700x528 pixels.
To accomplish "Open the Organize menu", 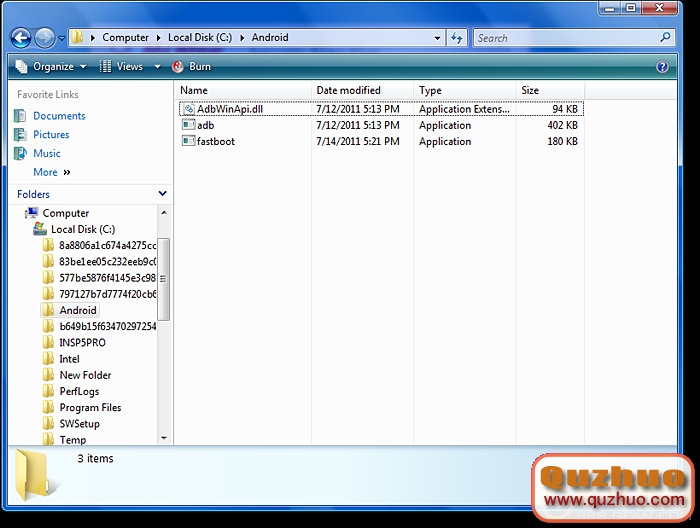I will click(x=51, y=67).
